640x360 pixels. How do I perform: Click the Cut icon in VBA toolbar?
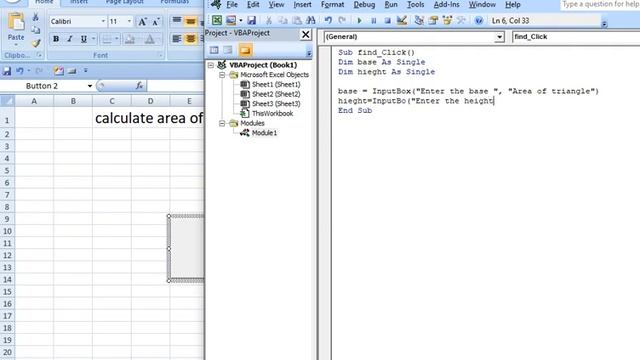pyautogui.click(x=269, y=20)
